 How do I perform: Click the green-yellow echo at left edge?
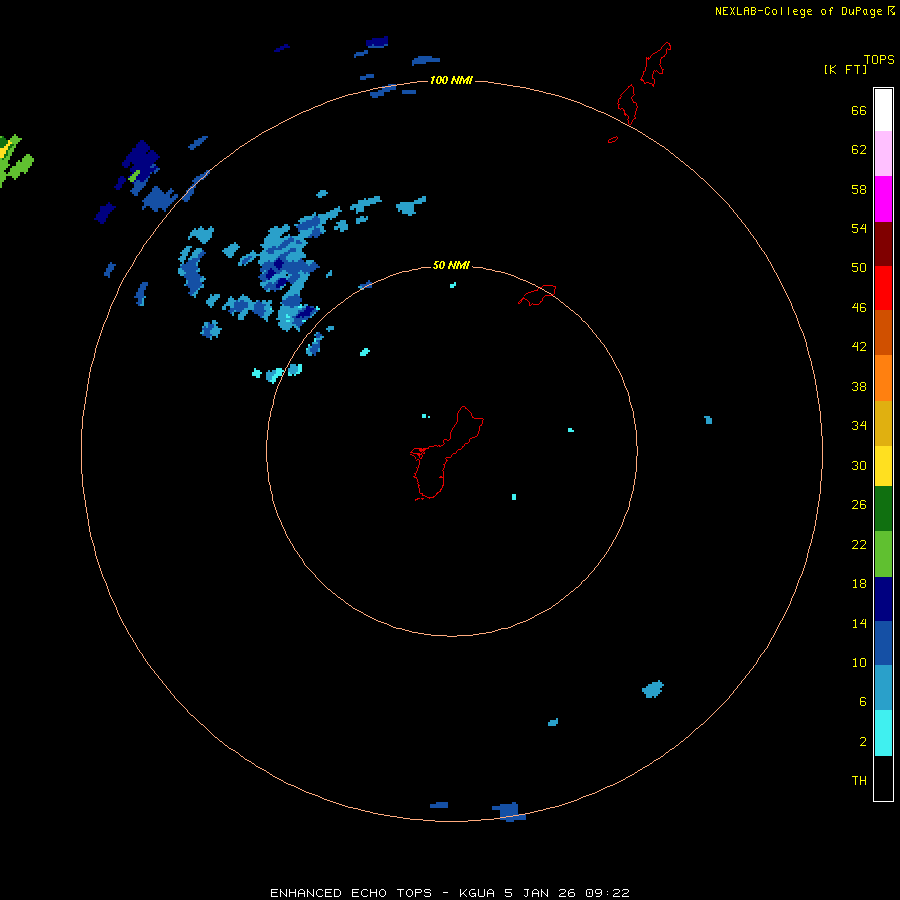click(x=15, y=160)
